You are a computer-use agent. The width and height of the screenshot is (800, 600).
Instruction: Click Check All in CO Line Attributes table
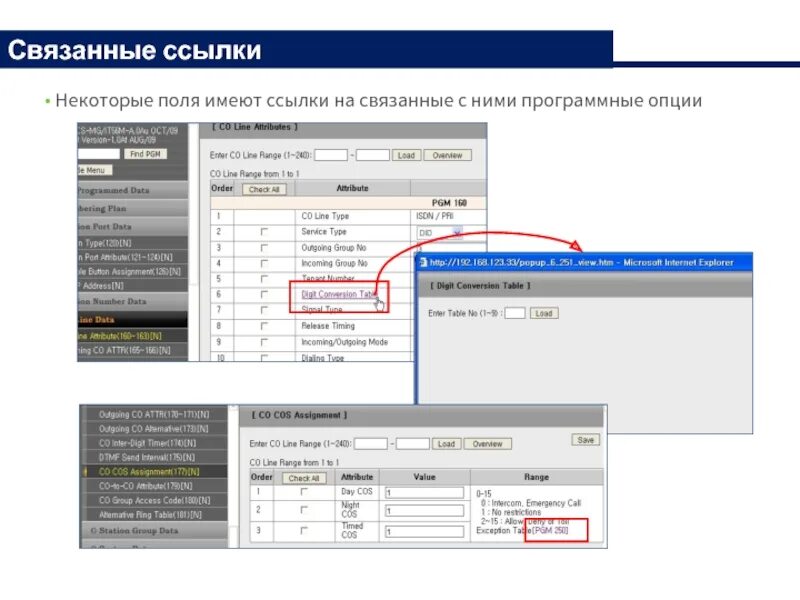pos(264,189)
